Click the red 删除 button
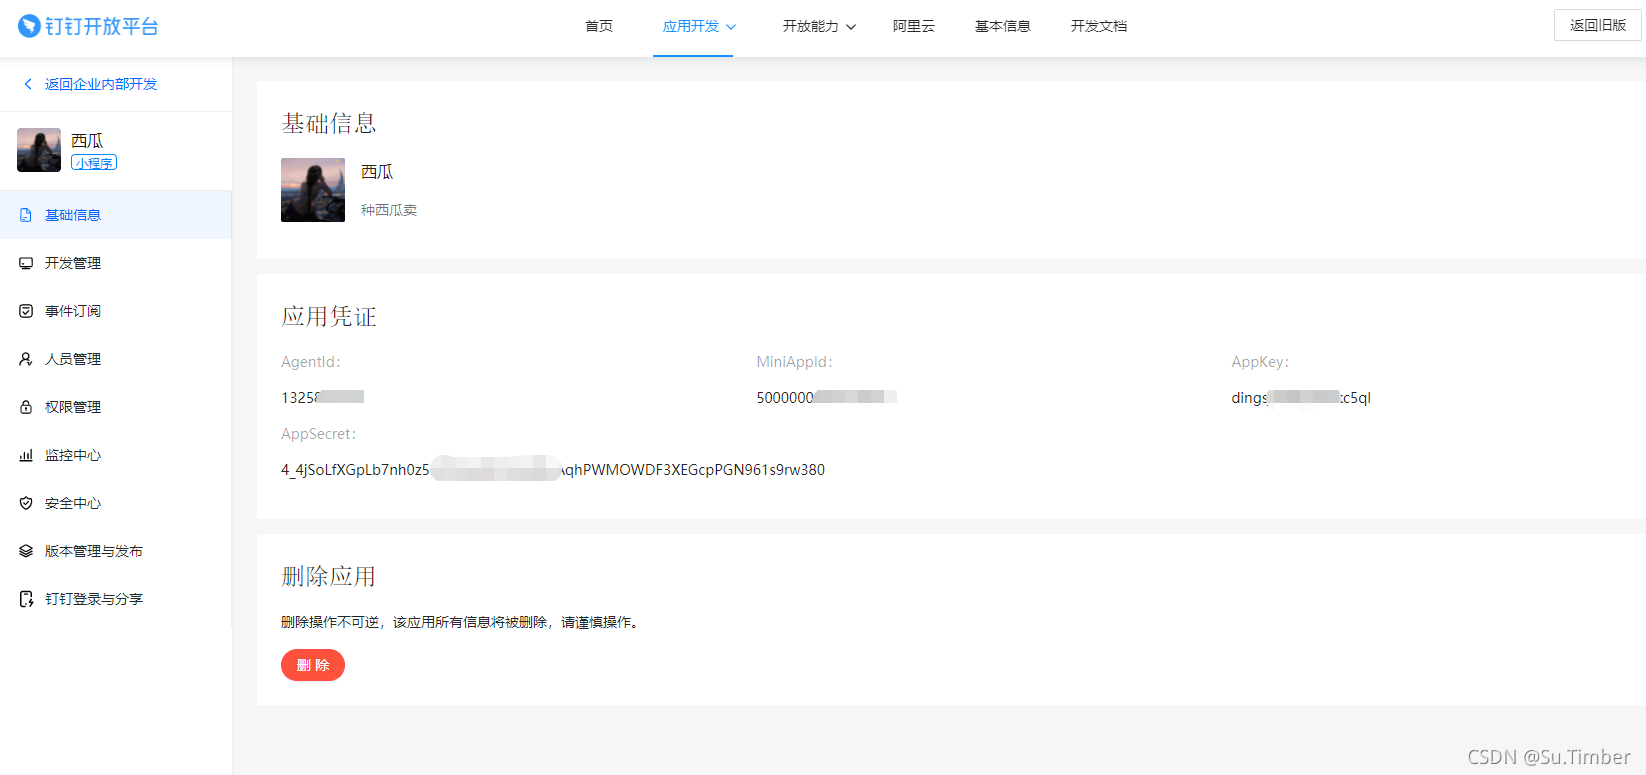Image resolution: width=1646 pixels, height=775 pixels. 313,665
